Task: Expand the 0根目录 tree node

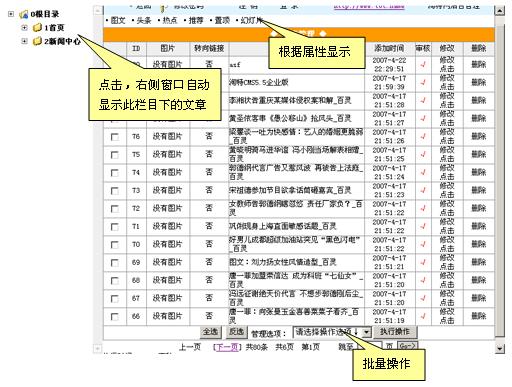Action: [x=11, y=14]
